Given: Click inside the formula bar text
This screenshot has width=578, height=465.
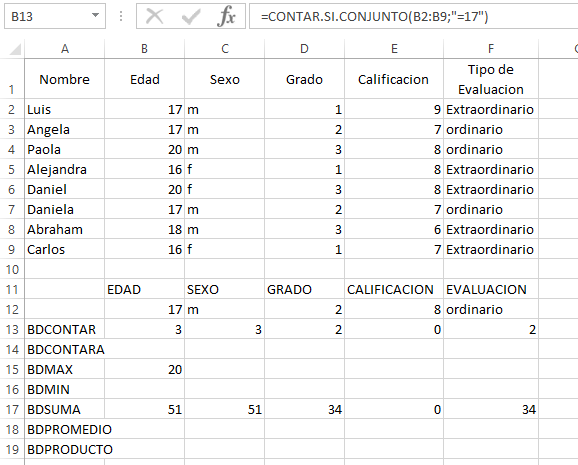Looking at the screenshot, I should [x=414, y=16].
